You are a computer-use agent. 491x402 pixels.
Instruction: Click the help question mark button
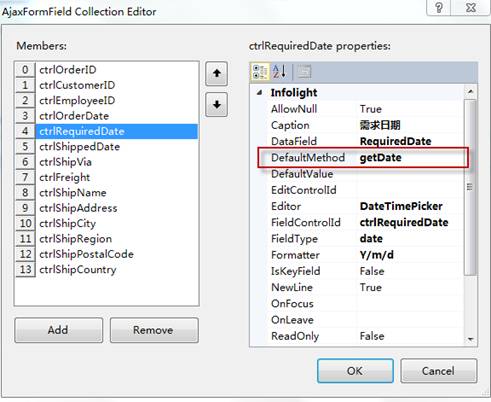pos(439,7)
